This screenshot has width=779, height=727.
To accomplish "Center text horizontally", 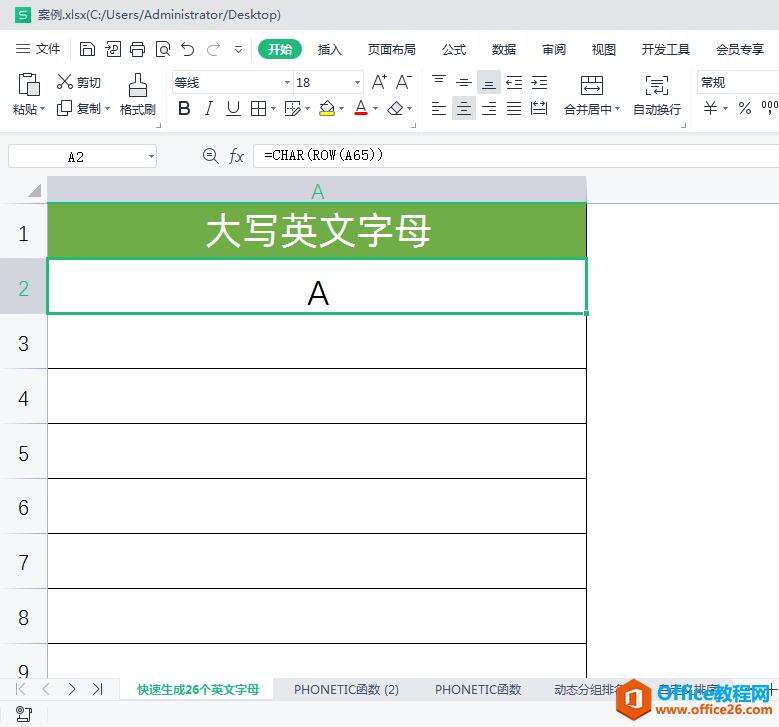I will point(464,108).
